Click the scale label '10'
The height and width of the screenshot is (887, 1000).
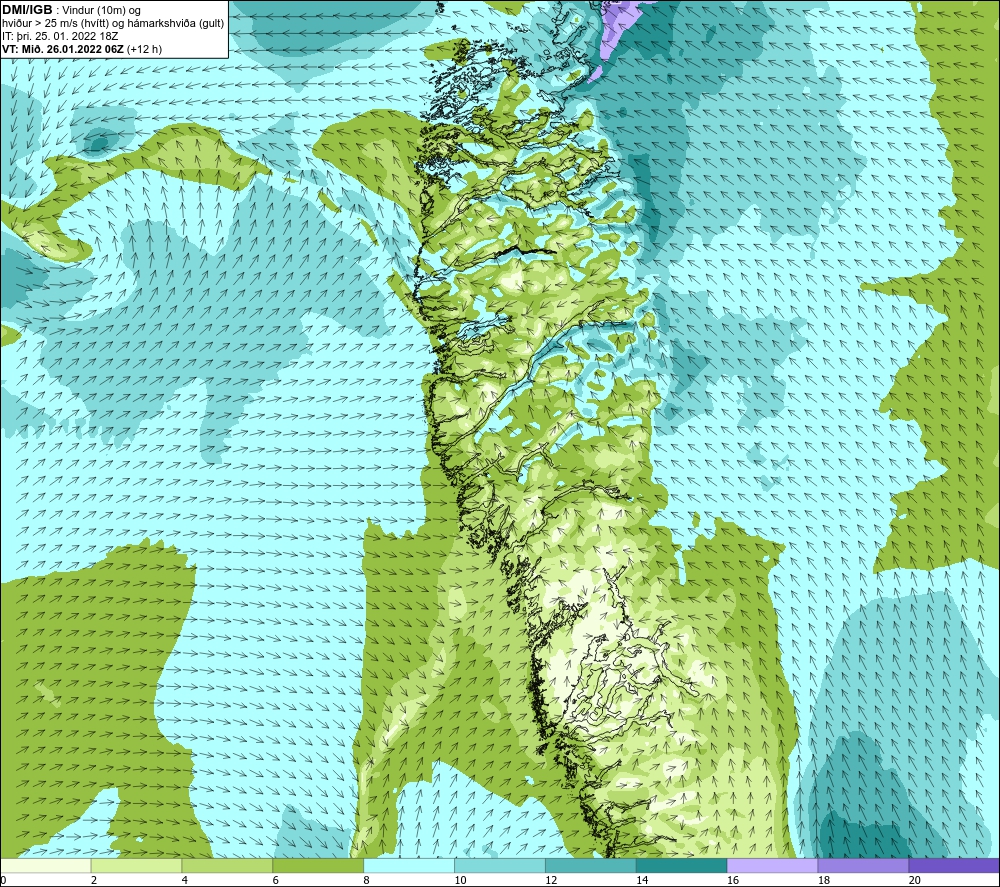pyautogui.click(x=460, y=880)
